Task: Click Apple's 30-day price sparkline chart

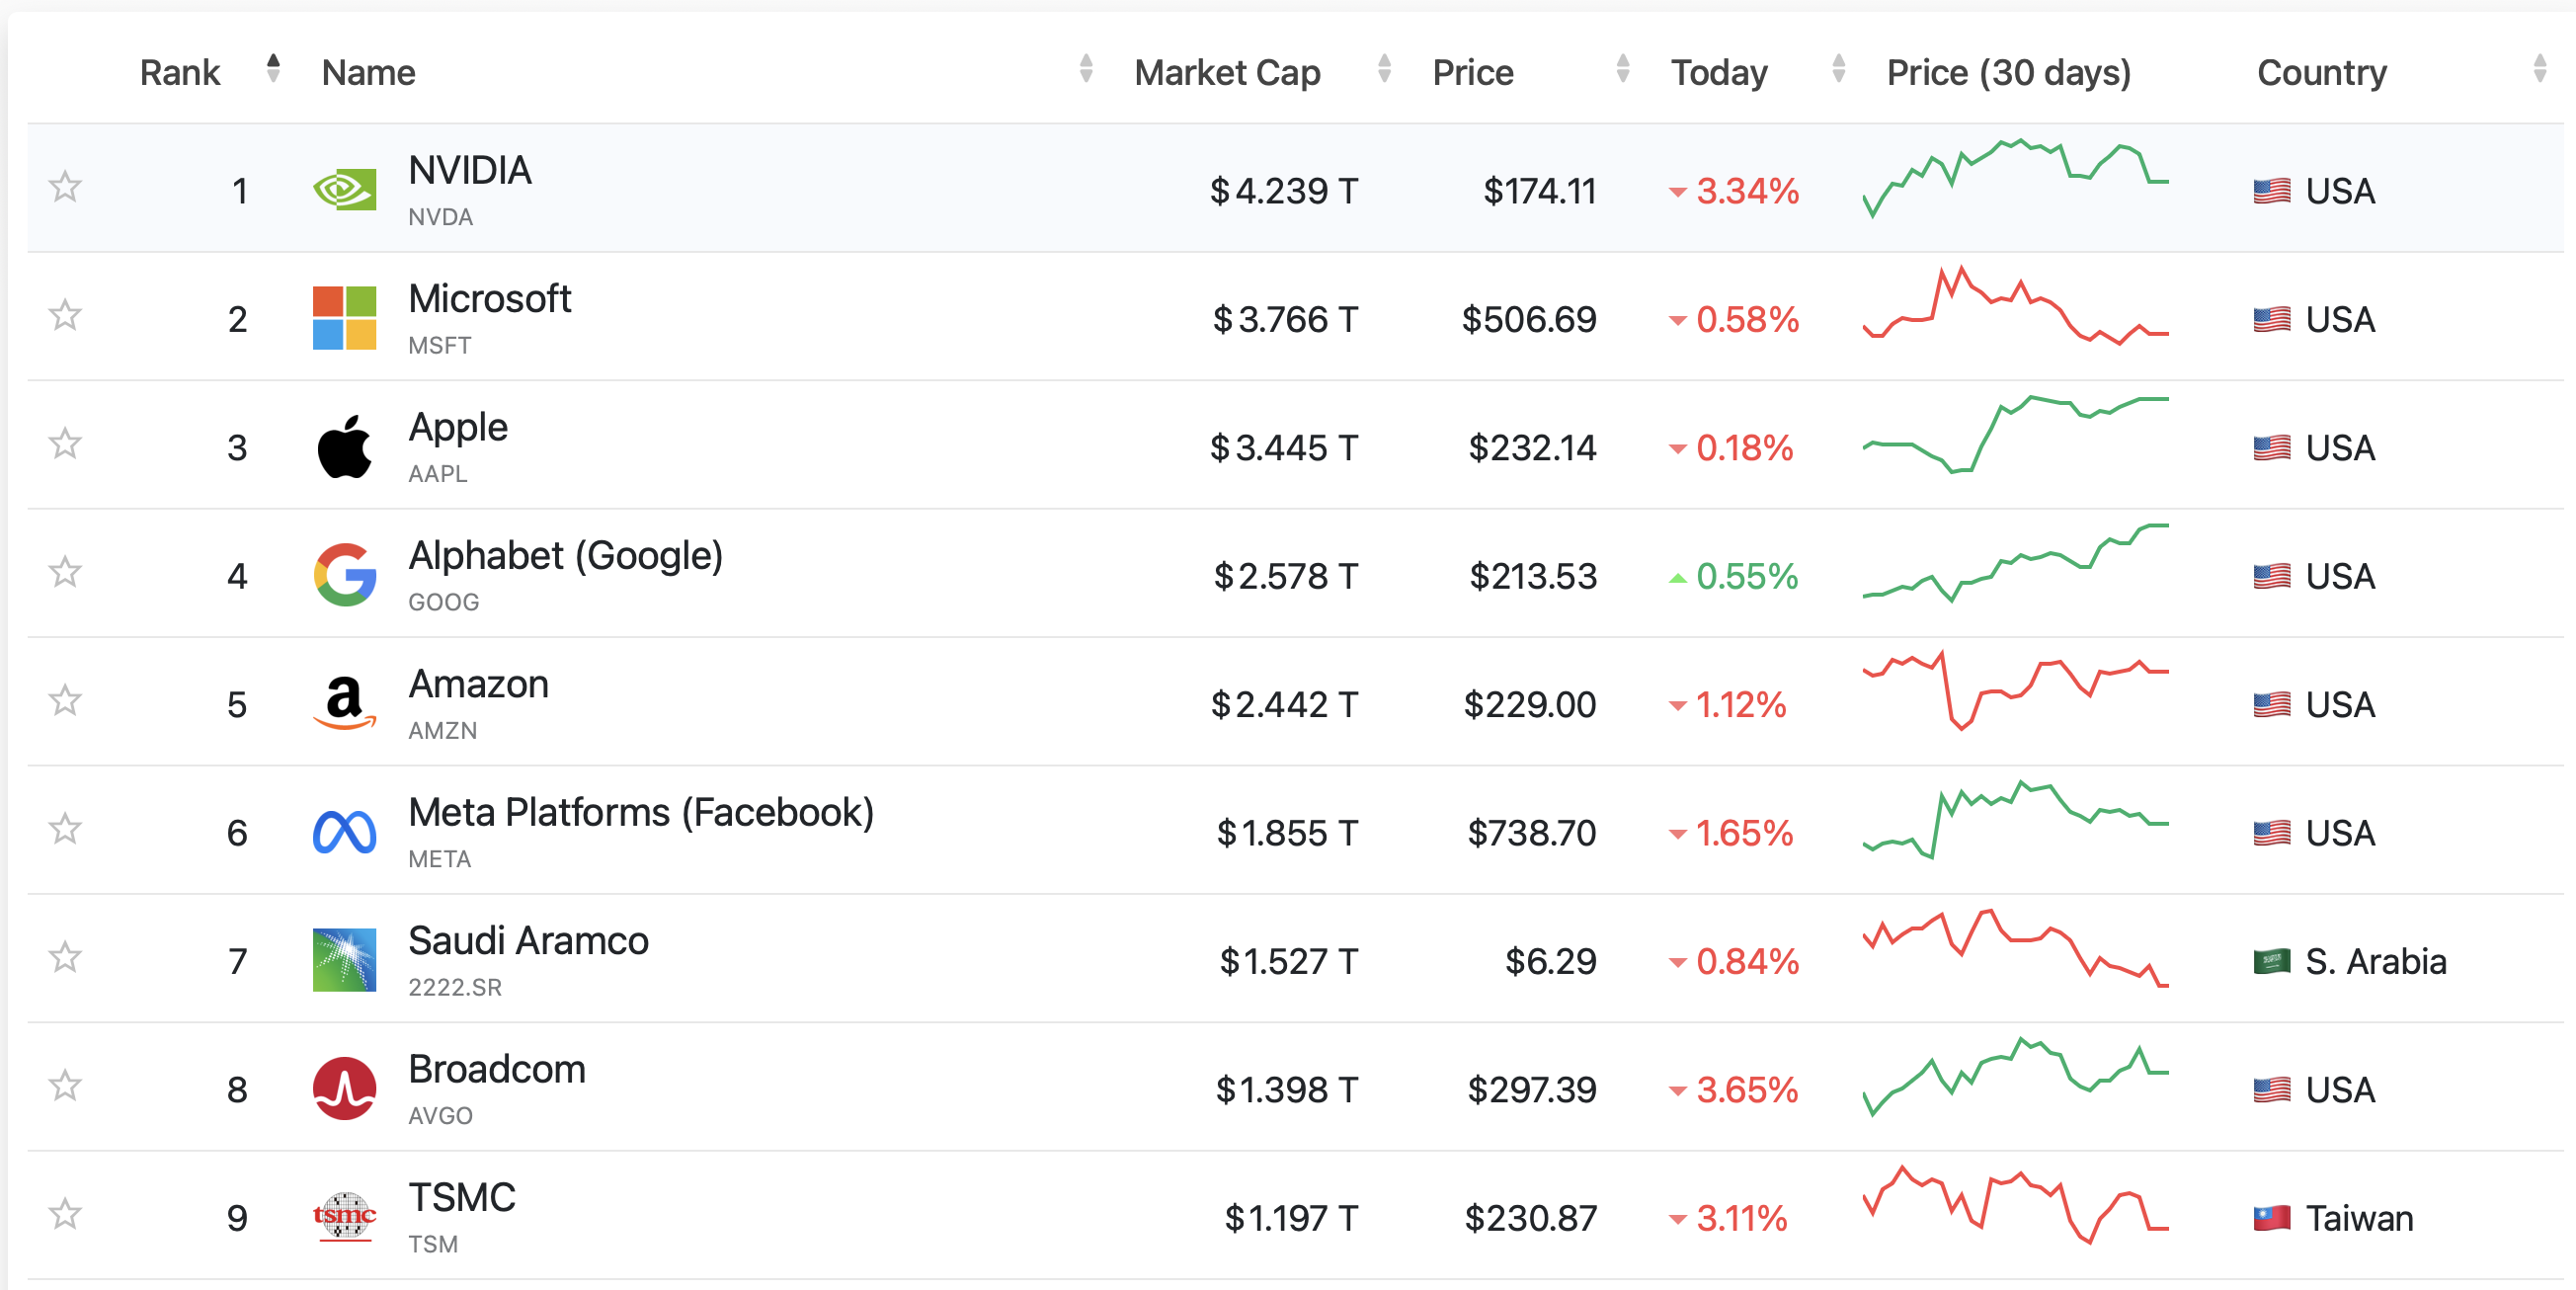Action: click(2015, 435)
